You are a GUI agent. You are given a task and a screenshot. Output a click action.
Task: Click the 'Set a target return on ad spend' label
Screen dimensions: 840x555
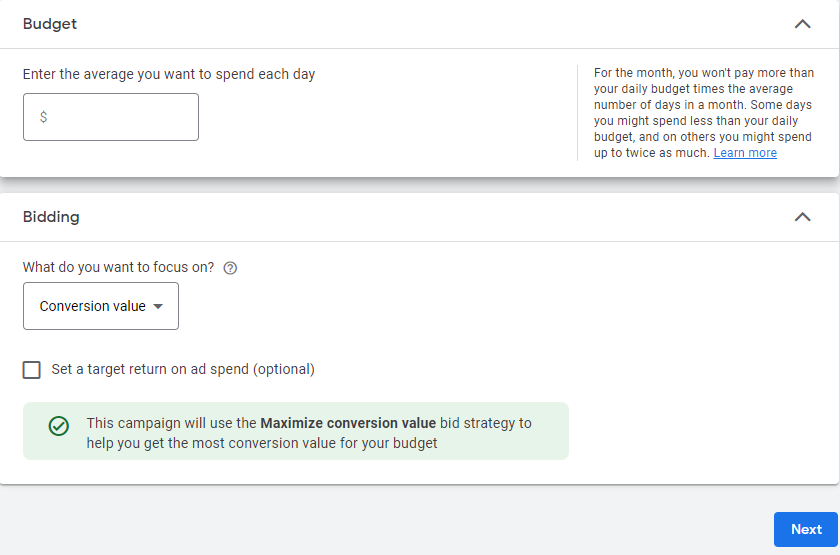(x=183, y=369)
